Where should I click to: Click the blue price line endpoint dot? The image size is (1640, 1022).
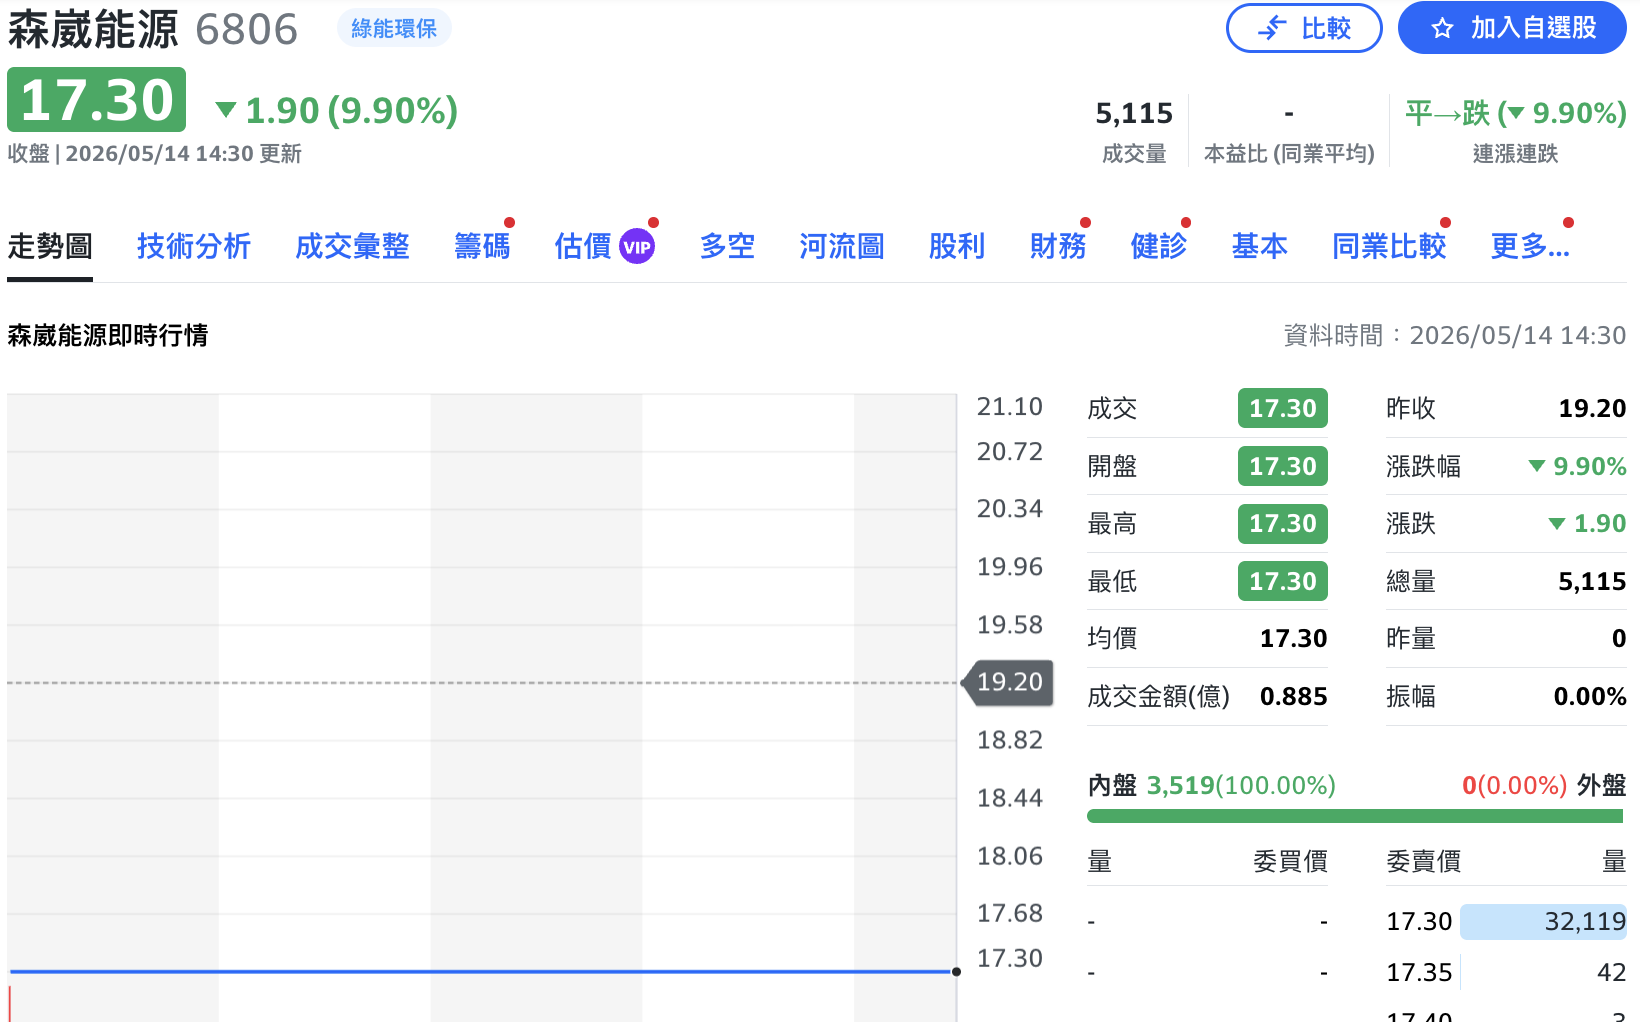point(957,972)
